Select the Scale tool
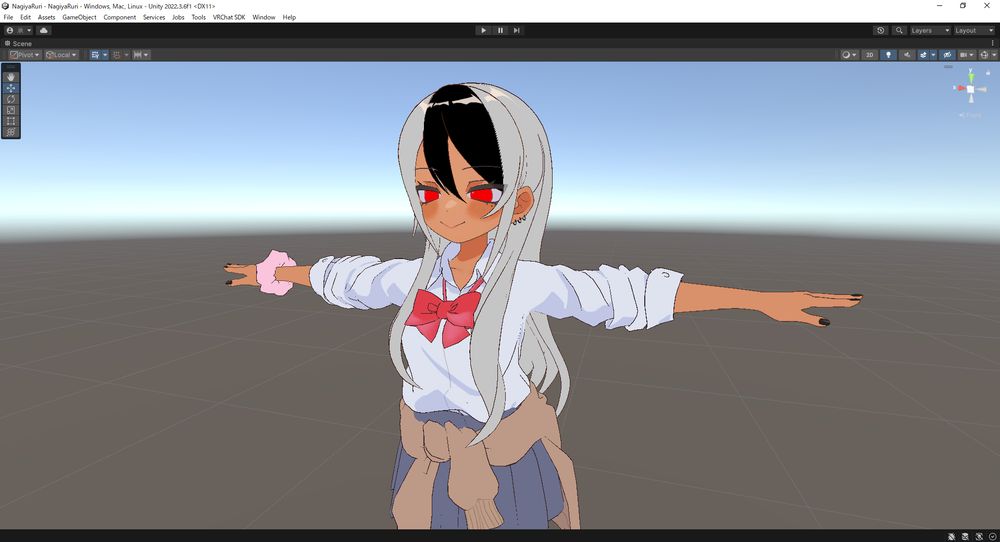 (x=11, y=110)
